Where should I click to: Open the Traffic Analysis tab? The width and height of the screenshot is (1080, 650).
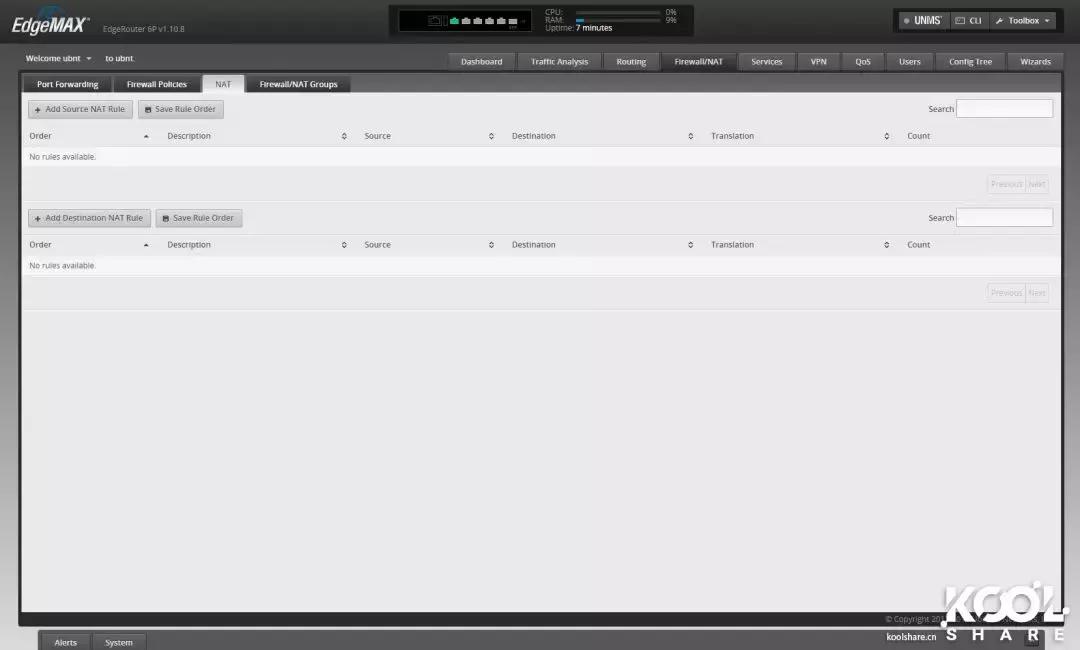click(x=559, y=62)
